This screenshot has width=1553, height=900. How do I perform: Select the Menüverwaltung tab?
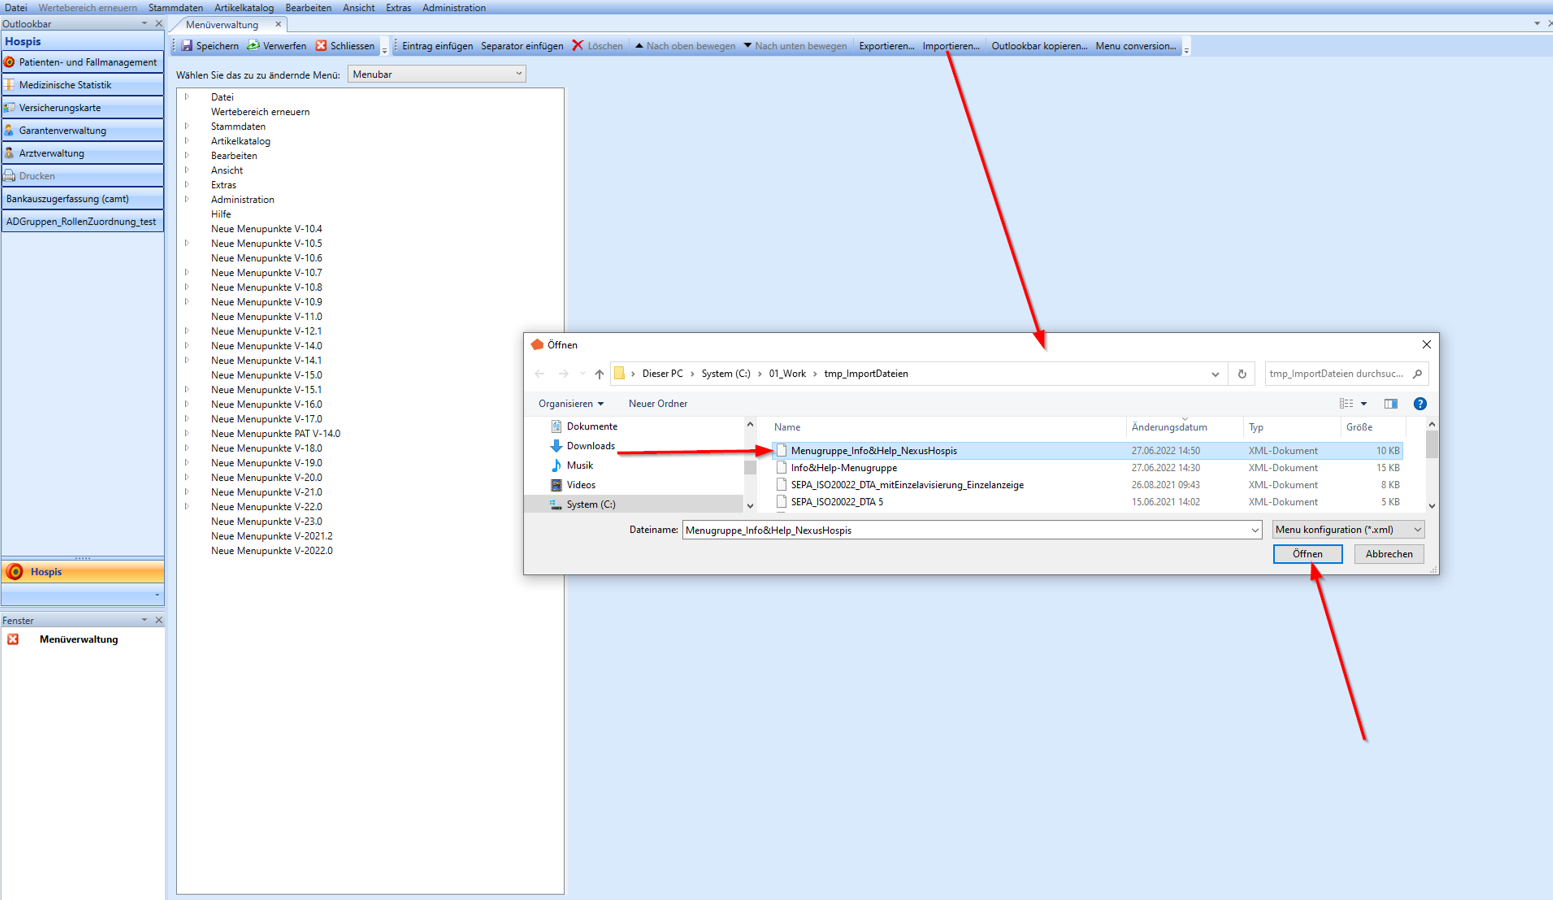[x=222, y=24]
